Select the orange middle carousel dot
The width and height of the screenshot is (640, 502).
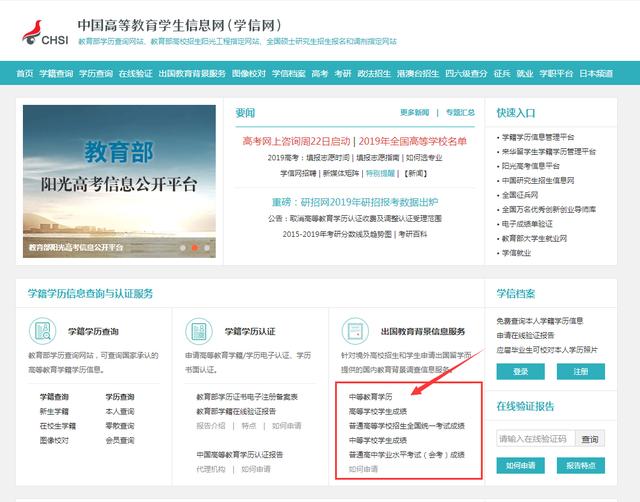[195, 248]
